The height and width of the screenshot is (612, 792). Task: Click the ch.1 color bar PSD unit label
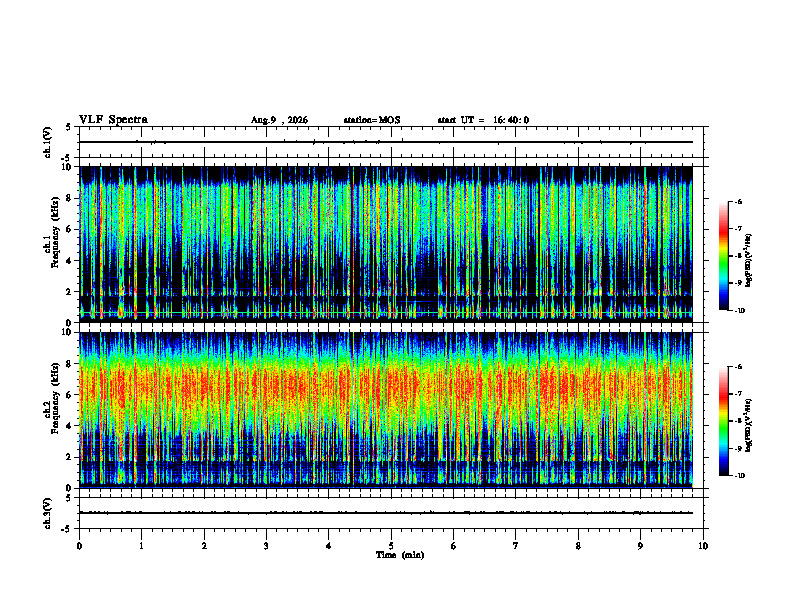tap(748, 261)
